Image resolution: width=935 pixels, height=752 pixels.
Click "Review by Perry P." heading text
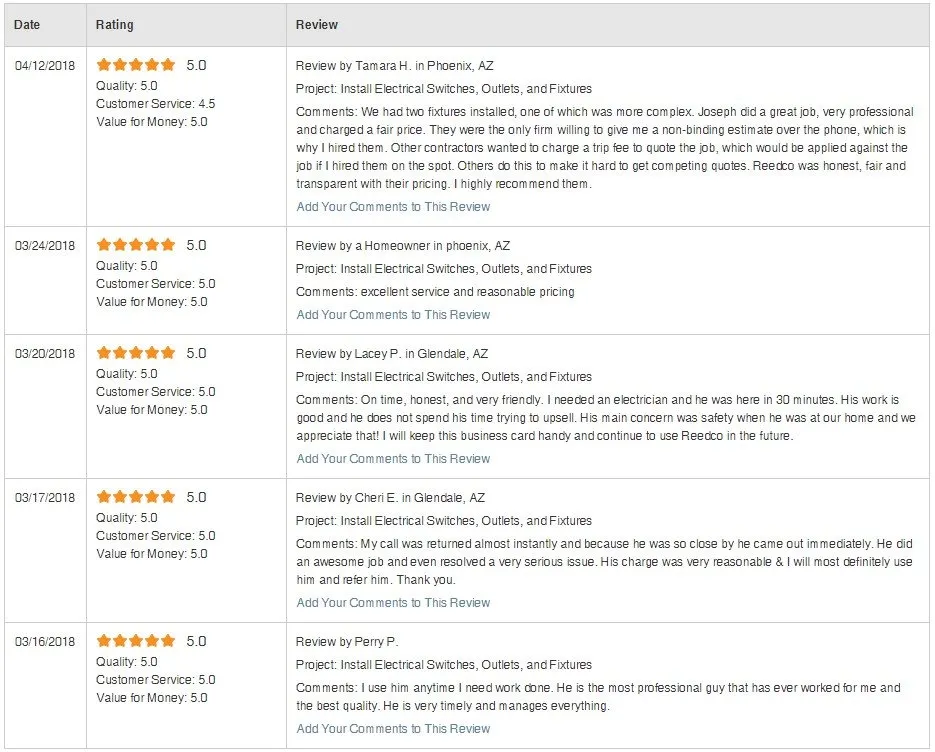tap(346, 642)
